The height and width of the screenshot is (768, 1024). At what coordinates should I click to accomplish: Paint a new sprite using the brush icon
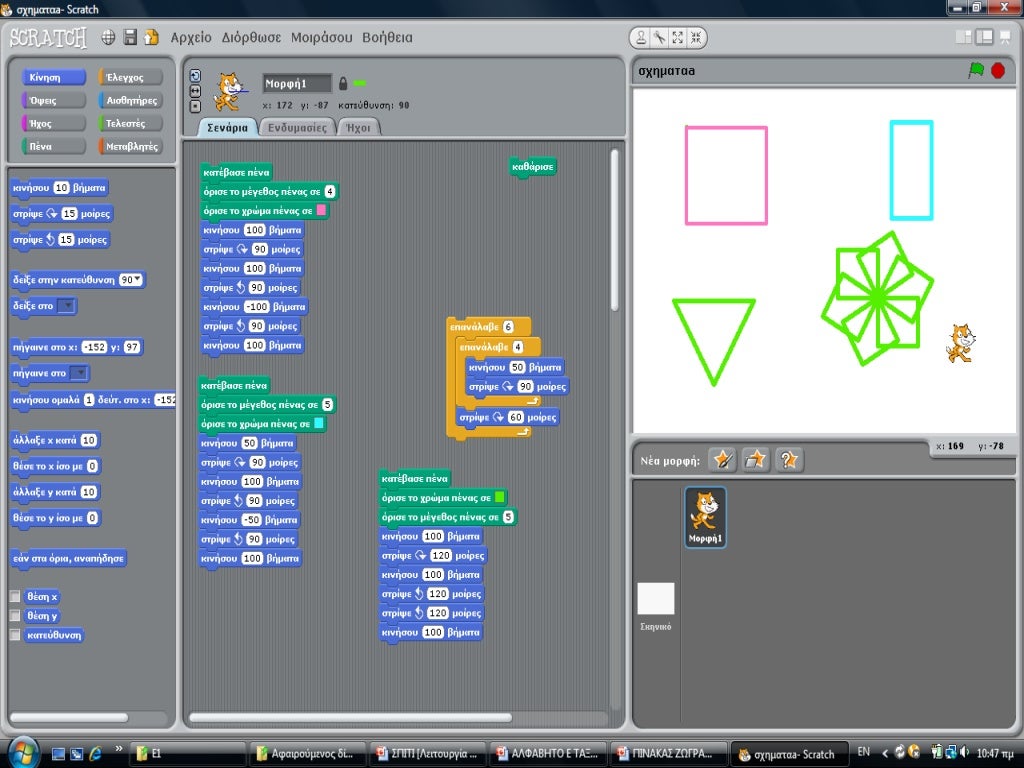pyautogui.click(x=722, y=460)
